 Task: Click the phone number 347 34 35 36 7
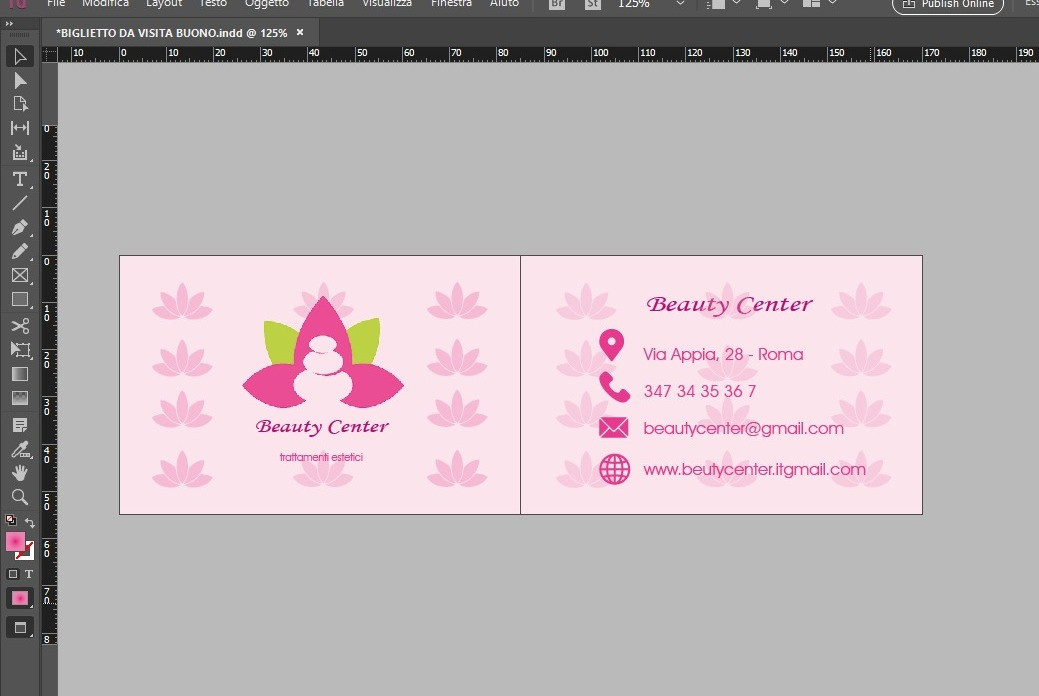pos(700,391)
